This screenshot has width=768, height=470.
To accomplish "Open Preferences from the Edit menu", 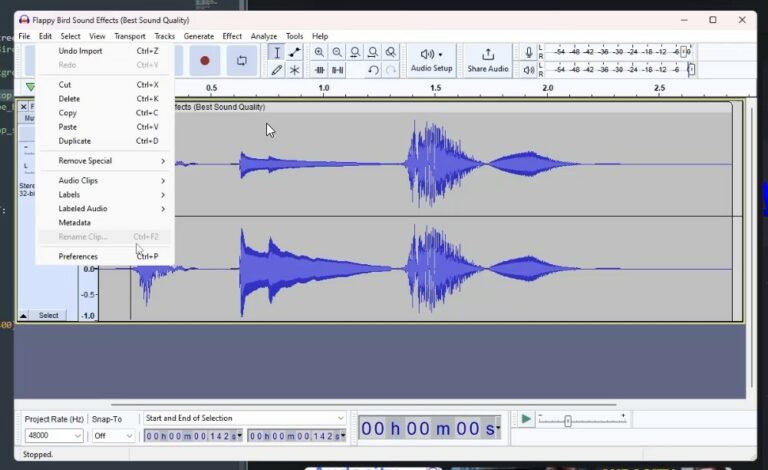I will pos(78,257).
